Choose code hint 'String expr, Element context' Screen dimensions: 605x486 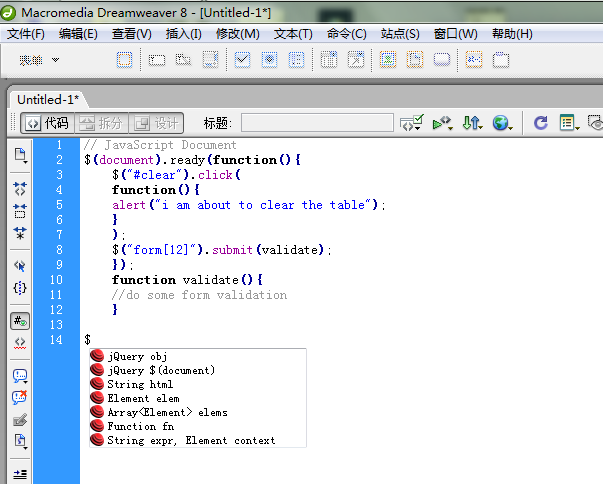coord(198,440)
